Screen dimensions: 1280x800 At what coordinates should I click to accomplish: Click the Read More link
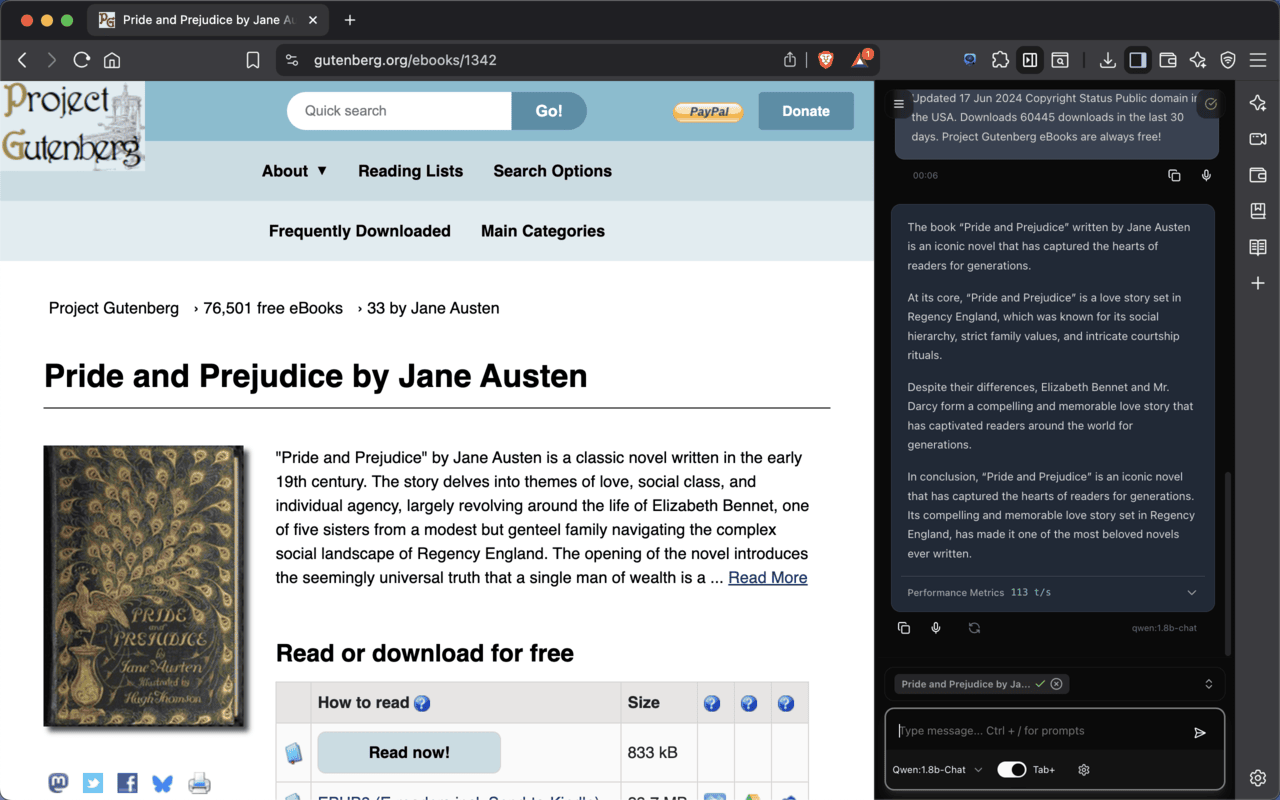pos(767,577)
